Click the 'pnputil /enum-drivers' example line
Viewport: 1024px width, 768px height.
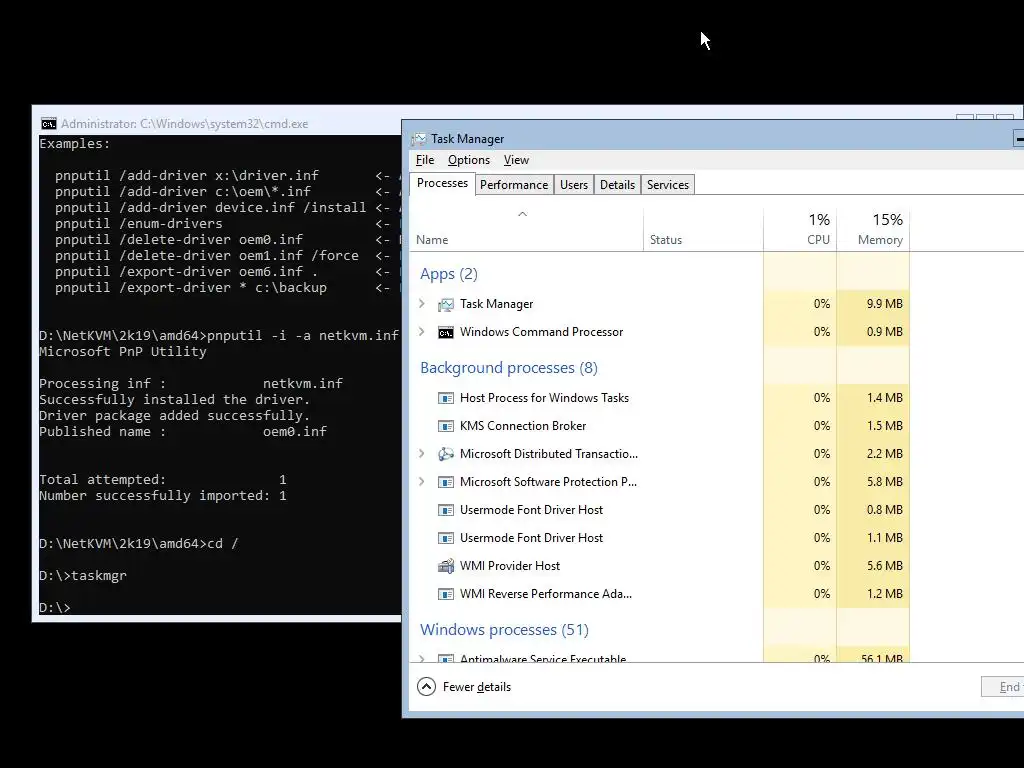click(138, 224)
